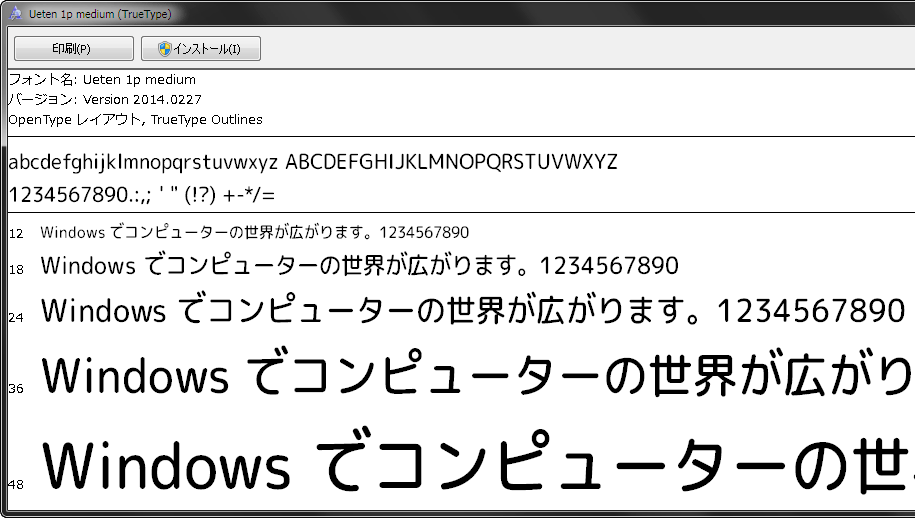
Task: Click the line 'バージョン: Version 2014.0227'
Action: coord(105,99)
